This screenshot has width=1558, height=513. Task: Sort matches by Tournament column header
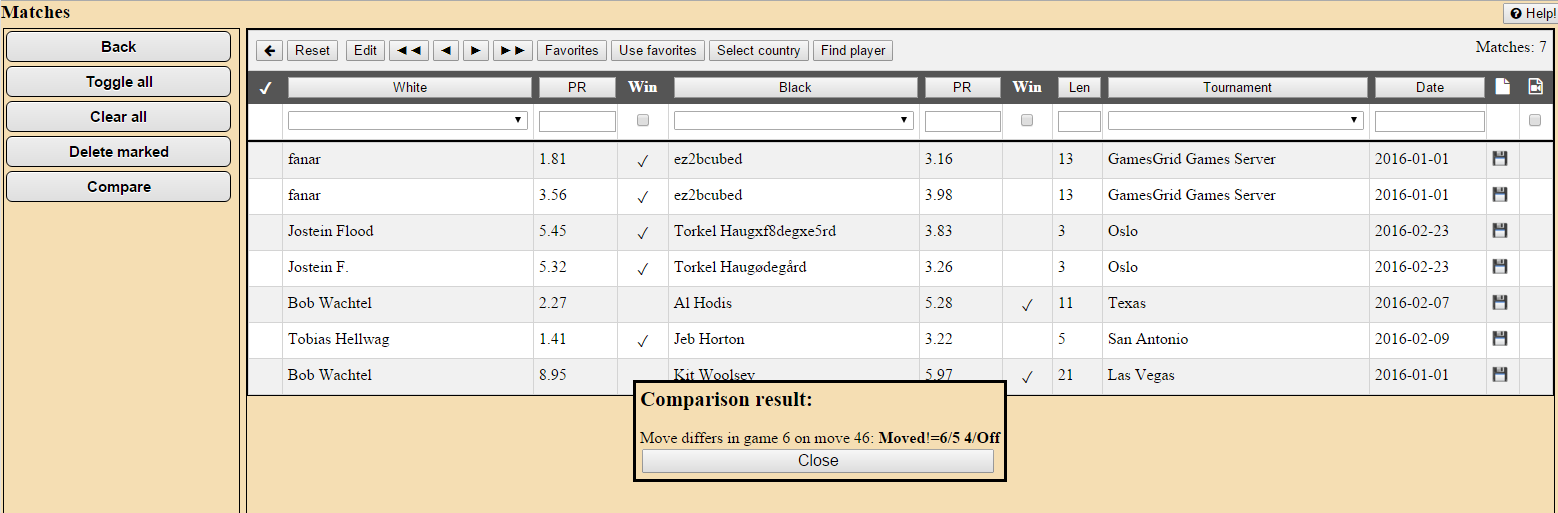click(1237, 87)
